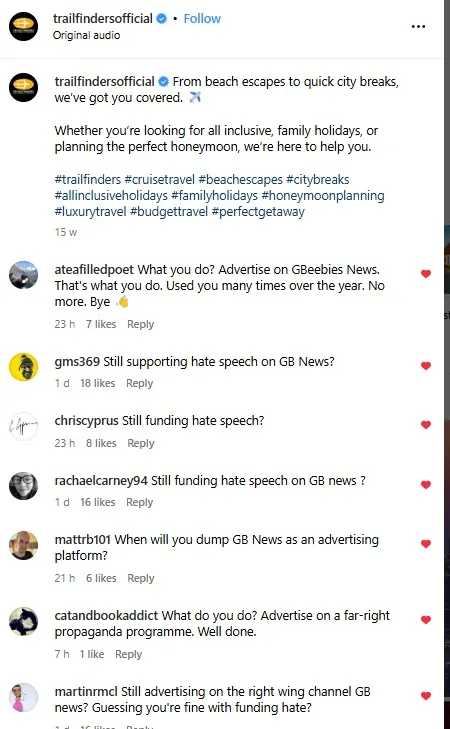Open gms369's yellow profile avatar

[23, 367]
